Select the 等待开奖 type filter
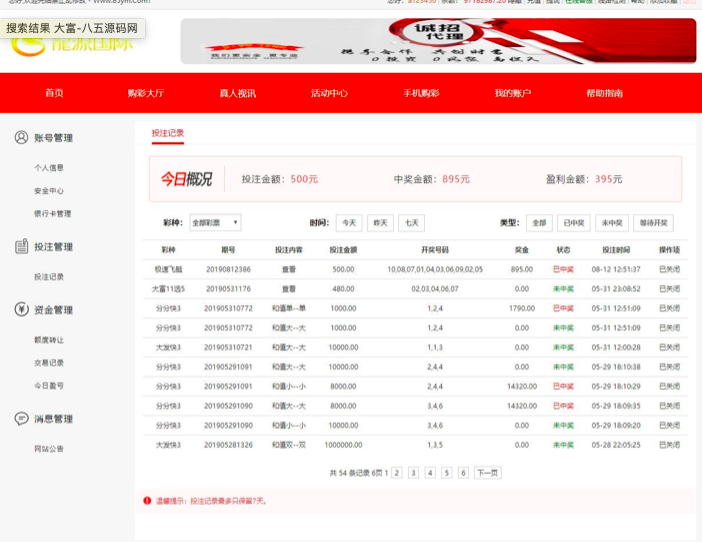 (x=653, y=223)
